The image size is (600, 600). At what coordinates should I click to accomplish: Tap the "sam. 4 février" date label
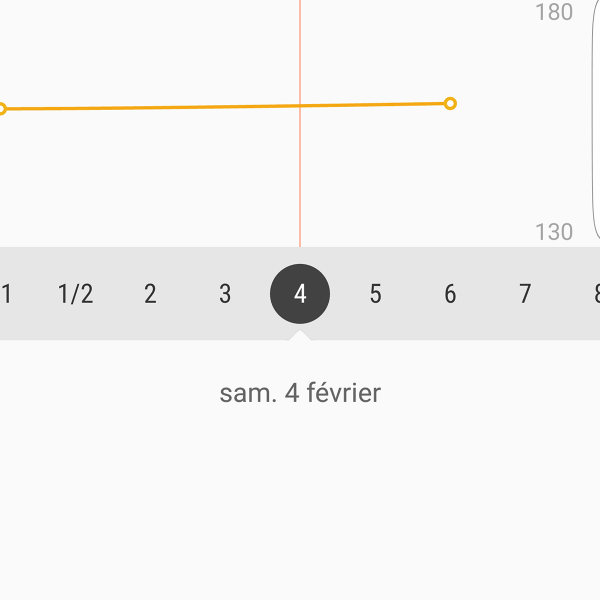[300, 393]
